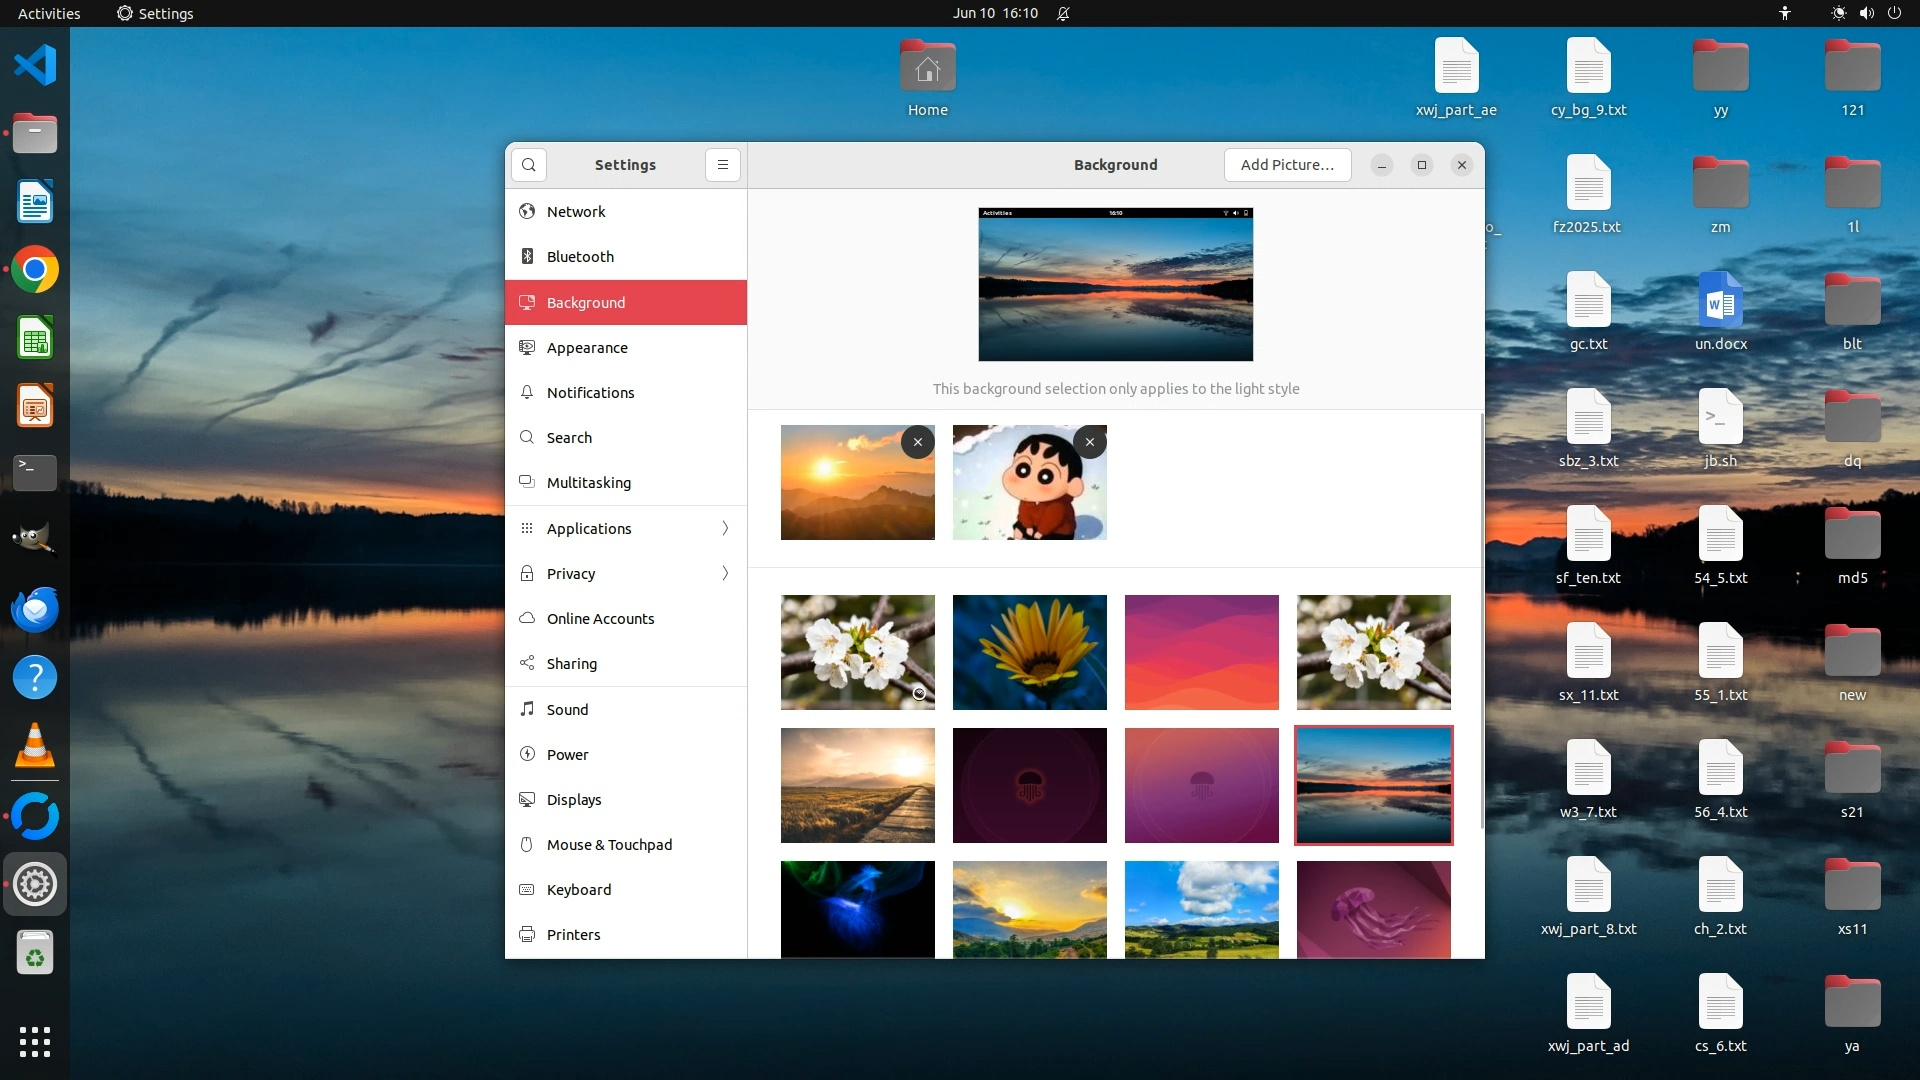
Task: Open the Settings hamburger menu
Action: pyautogui.click(x=722, y=165)
